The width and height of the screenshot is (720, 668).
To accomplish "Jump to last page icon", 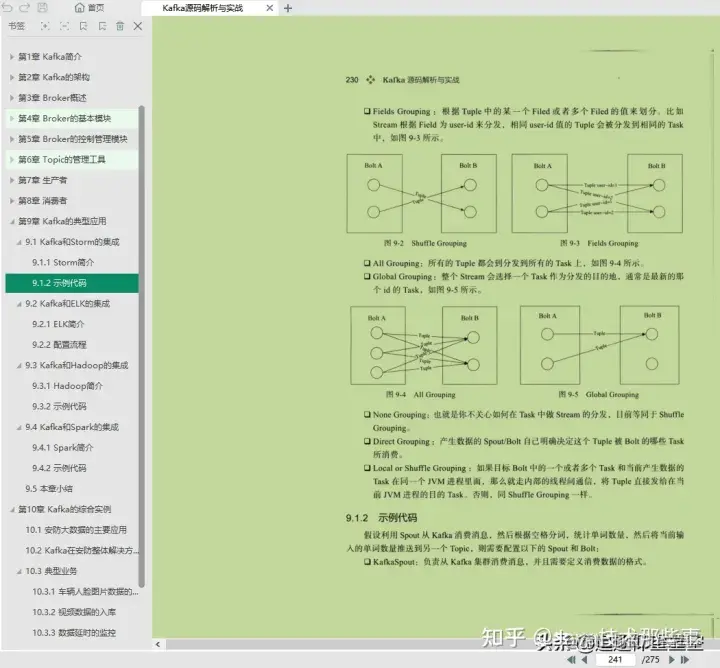I will click(x=685, y=660).
